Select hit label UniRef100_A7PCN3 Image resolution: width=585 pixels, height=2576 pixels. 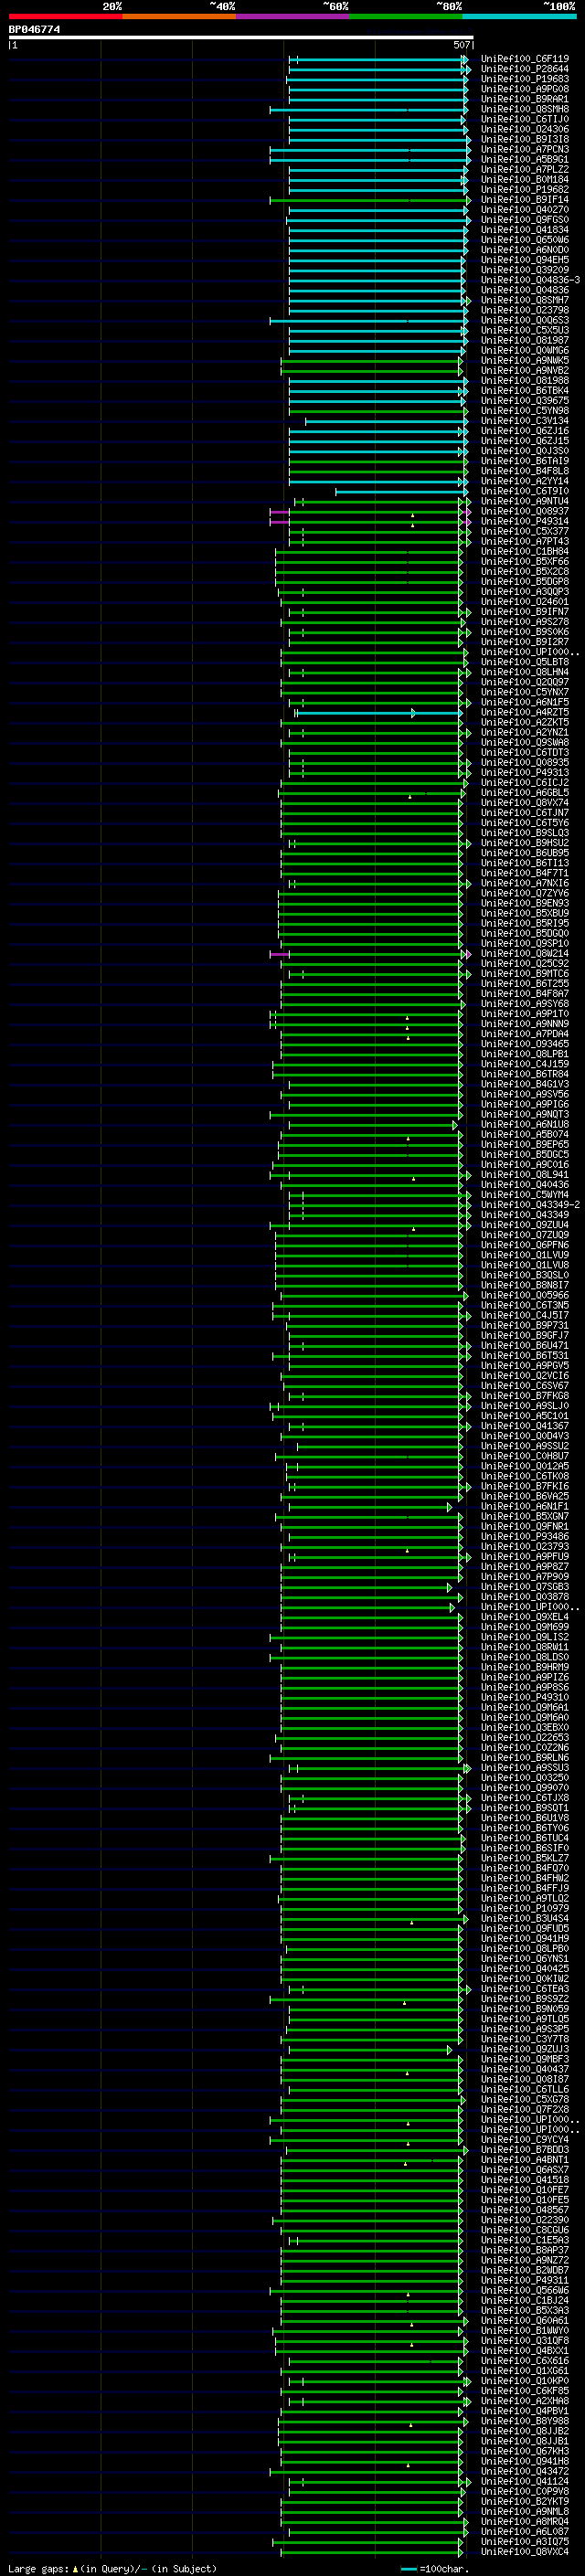(525, 150)
